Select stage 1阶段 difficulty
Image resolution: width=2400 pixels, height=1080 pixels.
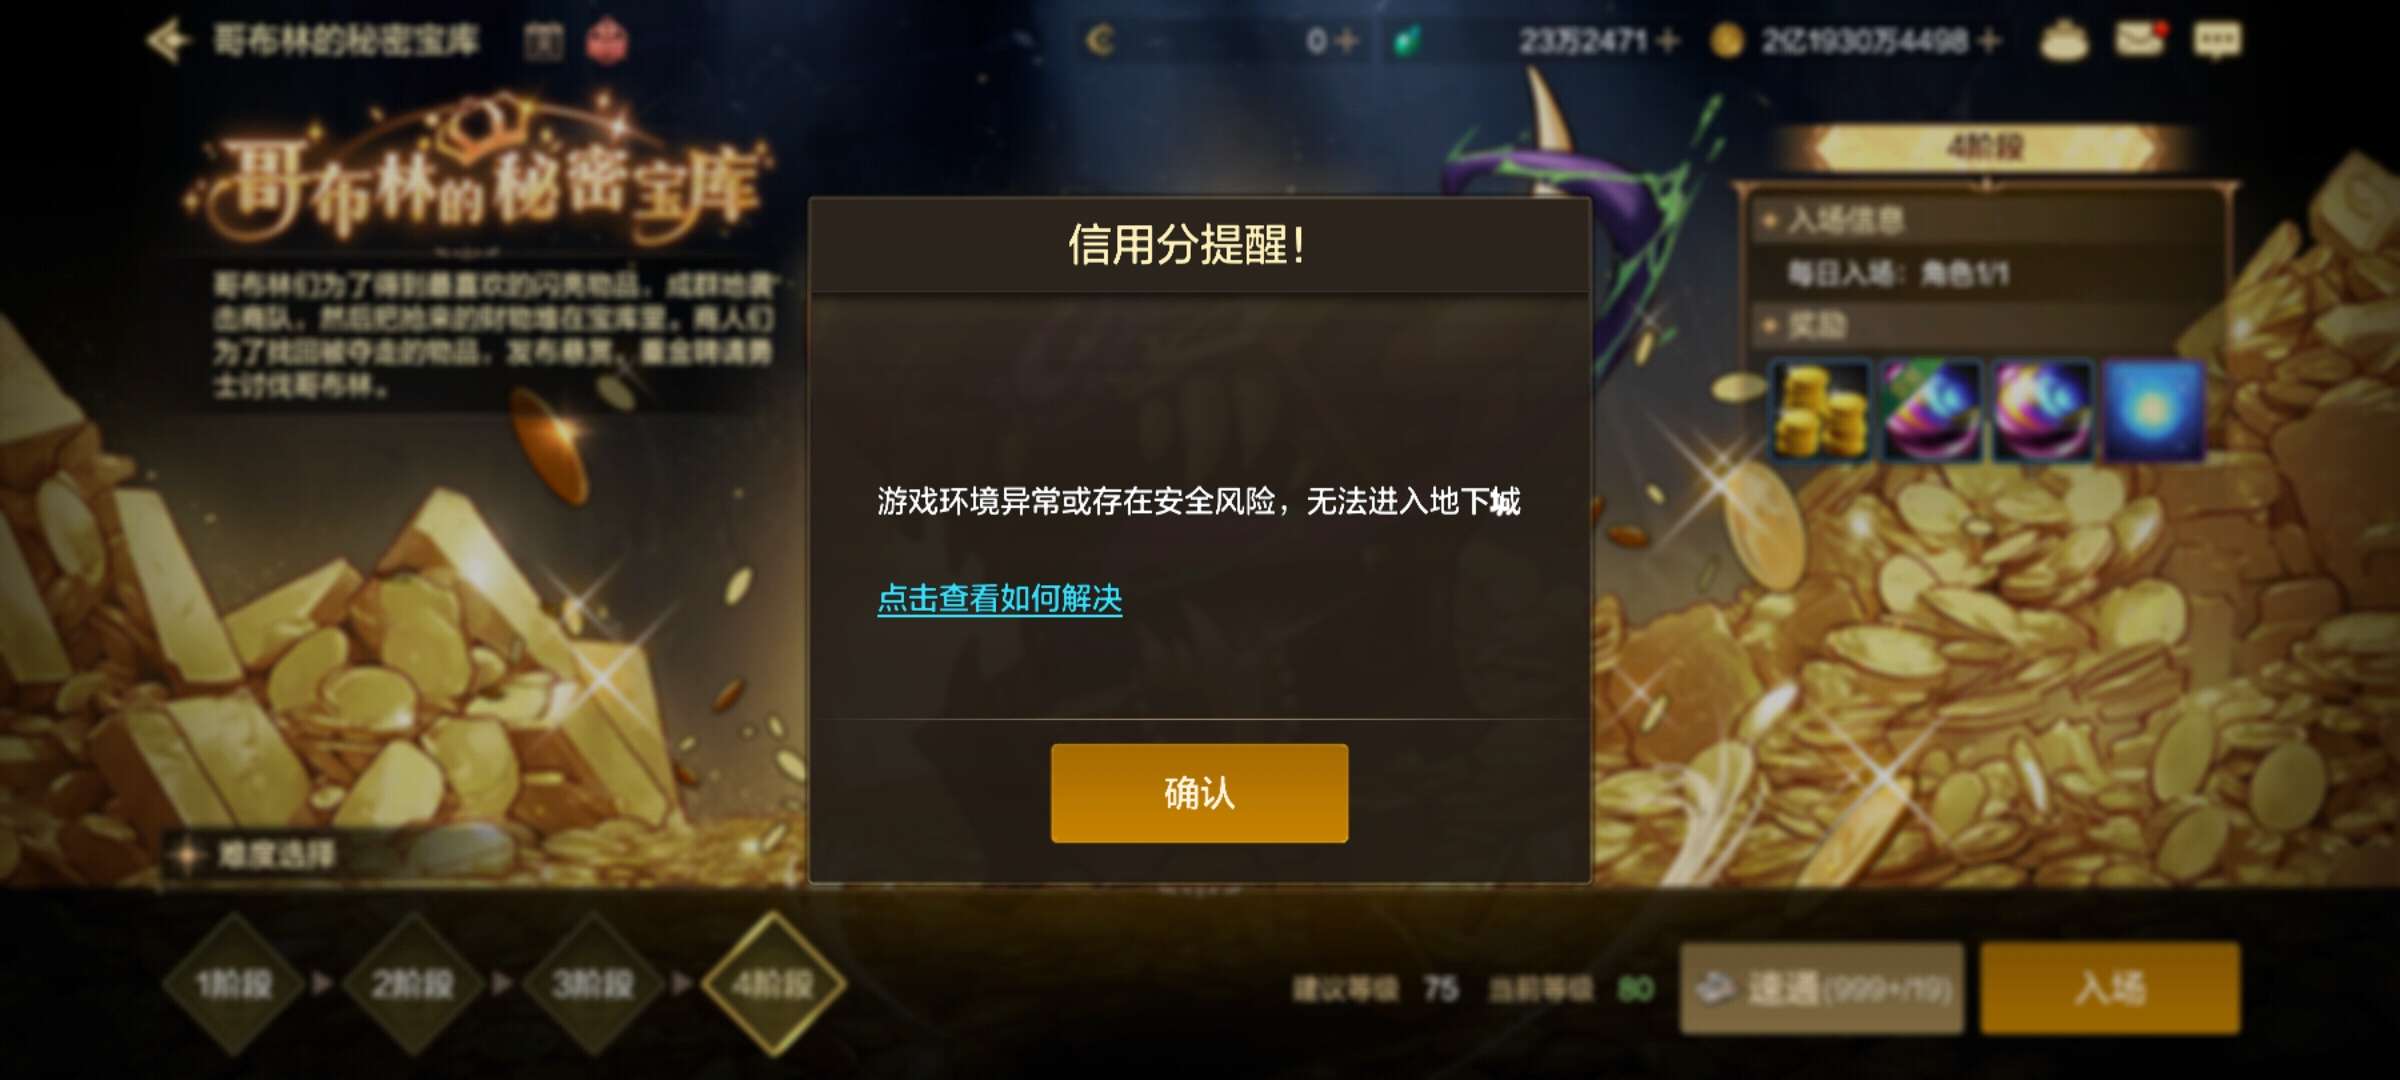(x=234, y=984)
